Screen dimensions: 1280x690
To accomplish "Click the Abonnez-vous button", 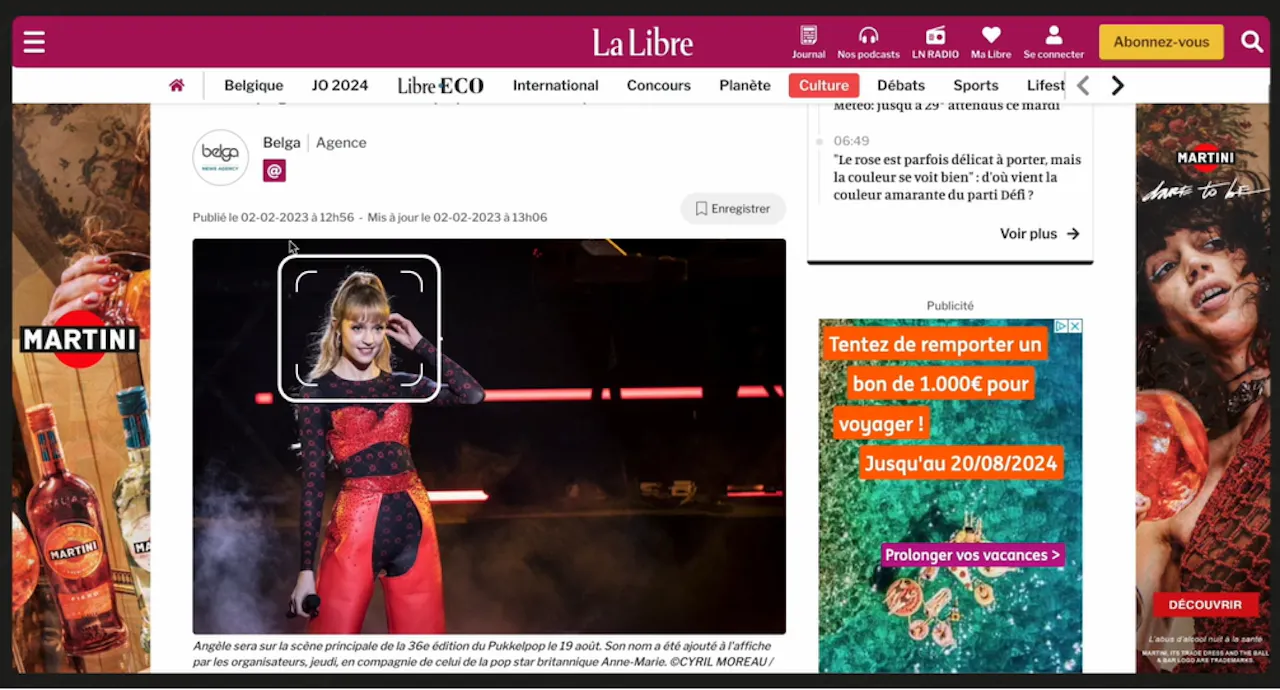I will tap(1161, 42).
